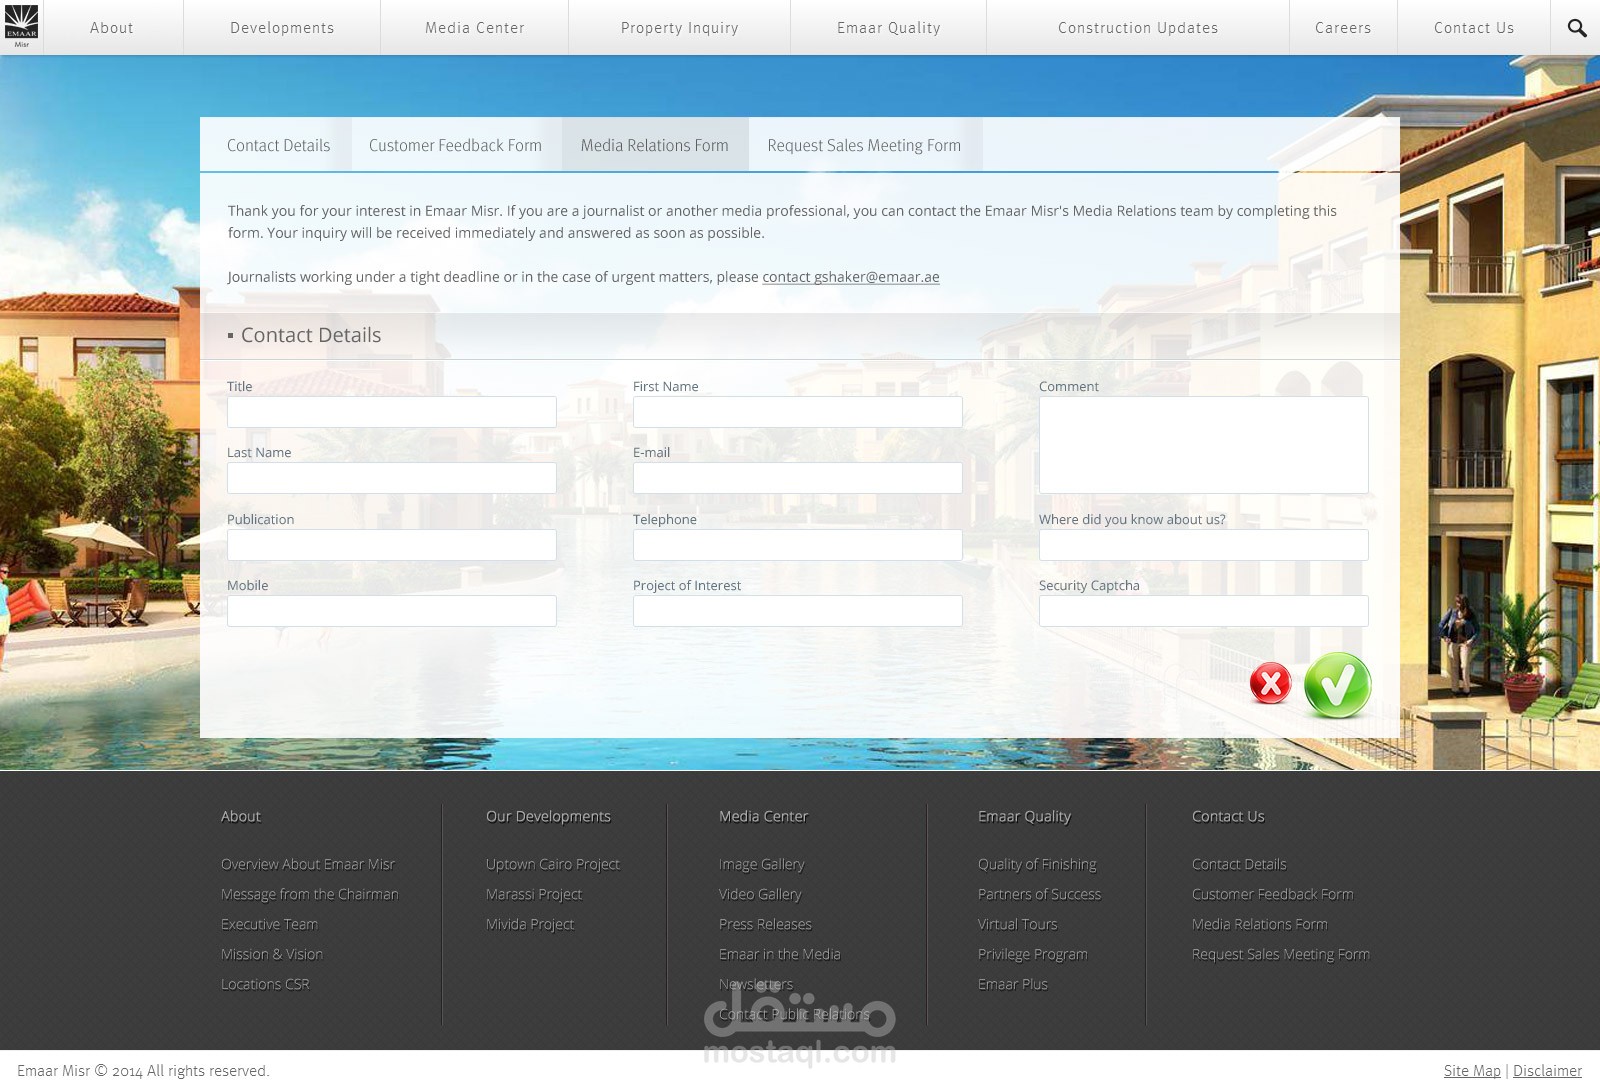Focus the Title input field
Screen dimensions: 1600x1091
(x=392, y=412)
